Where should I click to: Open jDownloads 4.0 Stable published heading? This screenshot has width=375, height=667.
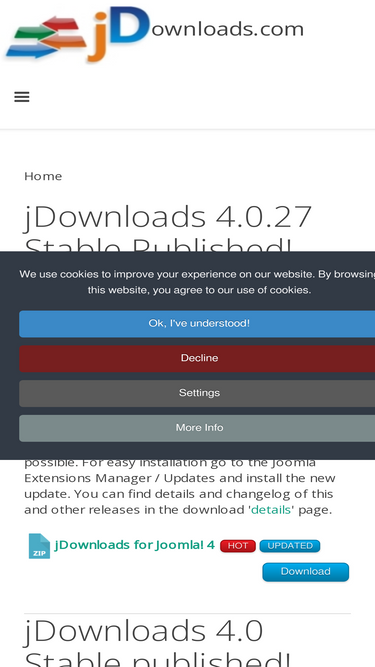157,643
